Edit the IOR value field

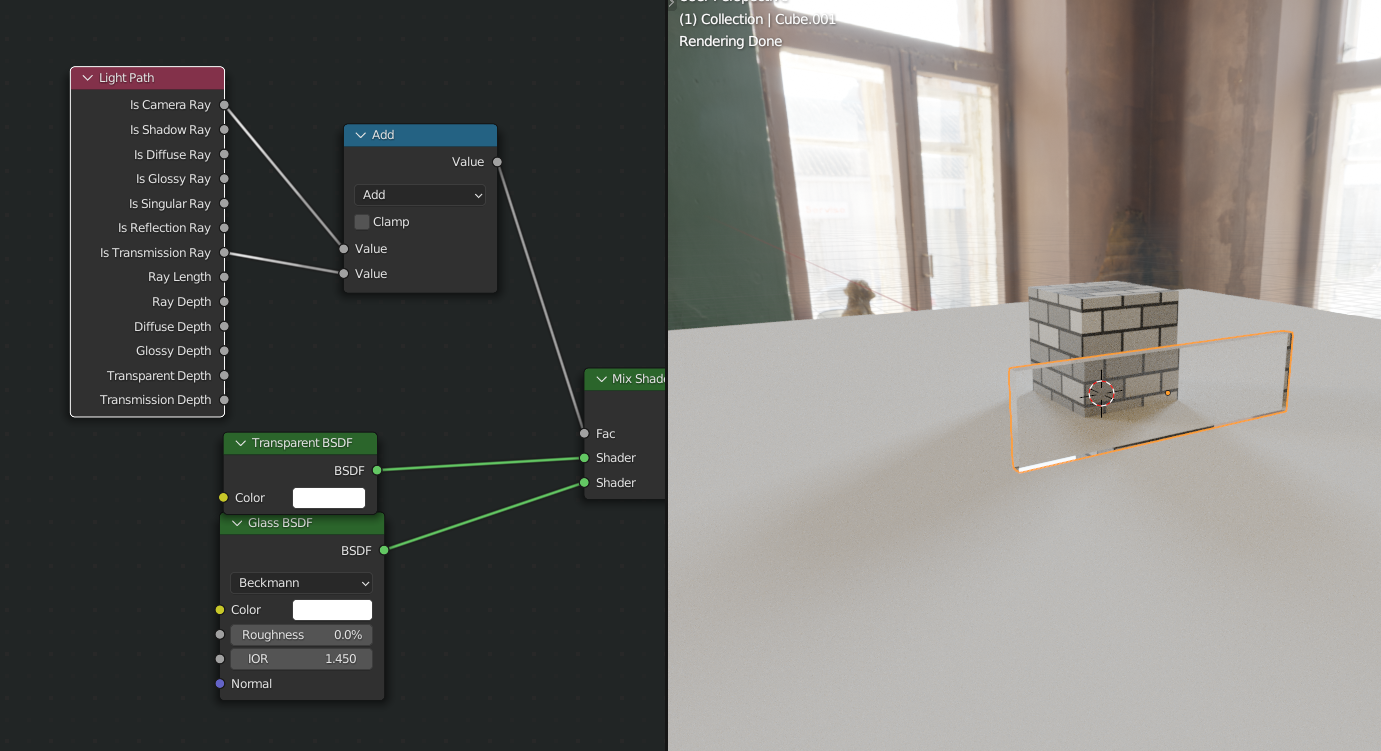(x=301, y=659)
